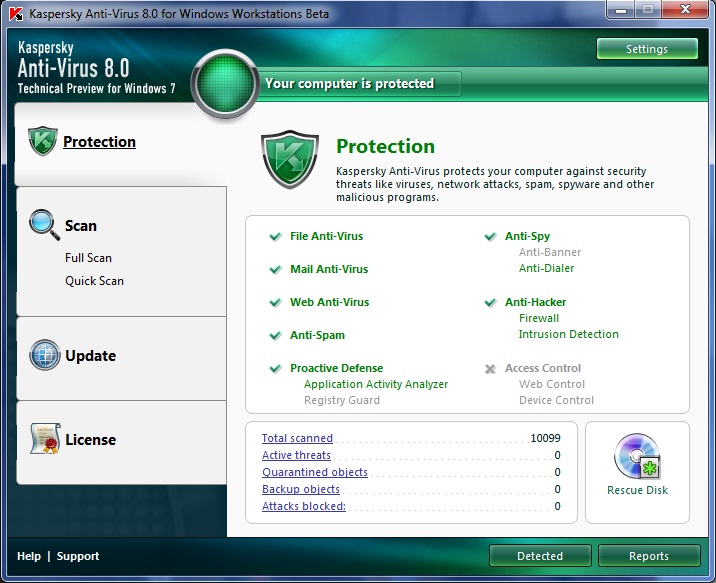The width and height of the screenshot is (716, 583).
Task: Open the Help link
Action: (x=29, y=556)
